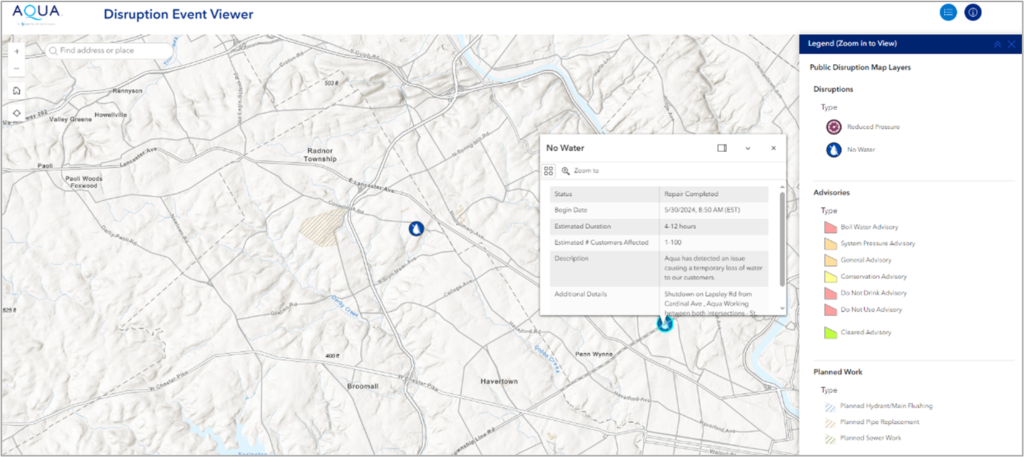Click Planned Pipe Replacement hatch symbol
Viewport: 1024px width, 457px height.
[x=830, y=422]
